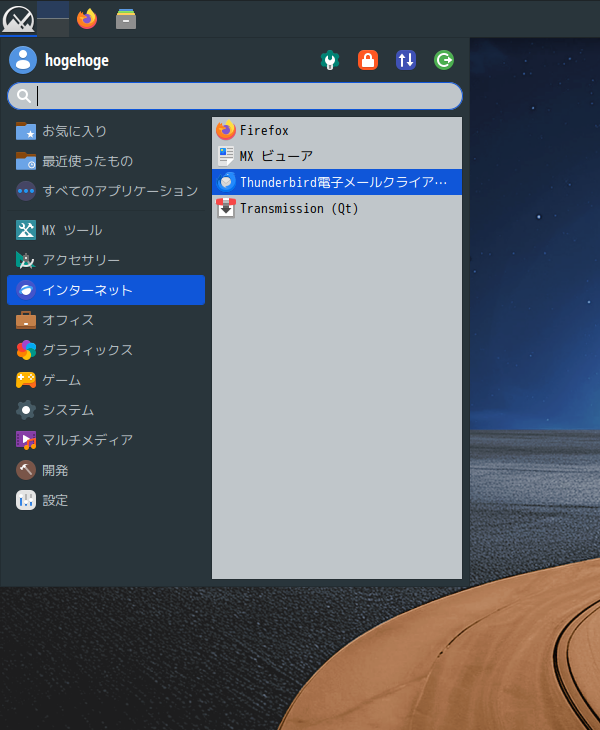Launch MX ビューア from the list
Viewport: 600px width, 730px height.
point(337,156)
